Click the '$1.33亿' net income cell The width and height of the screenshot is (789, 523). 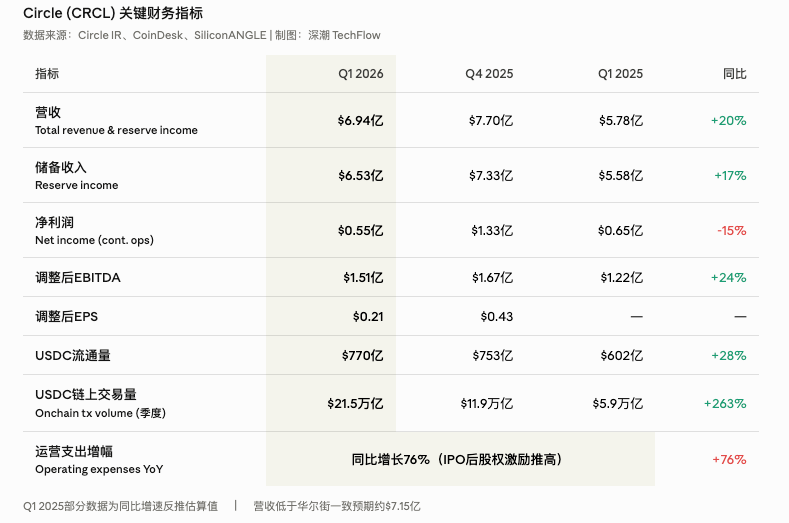point(492,231)
